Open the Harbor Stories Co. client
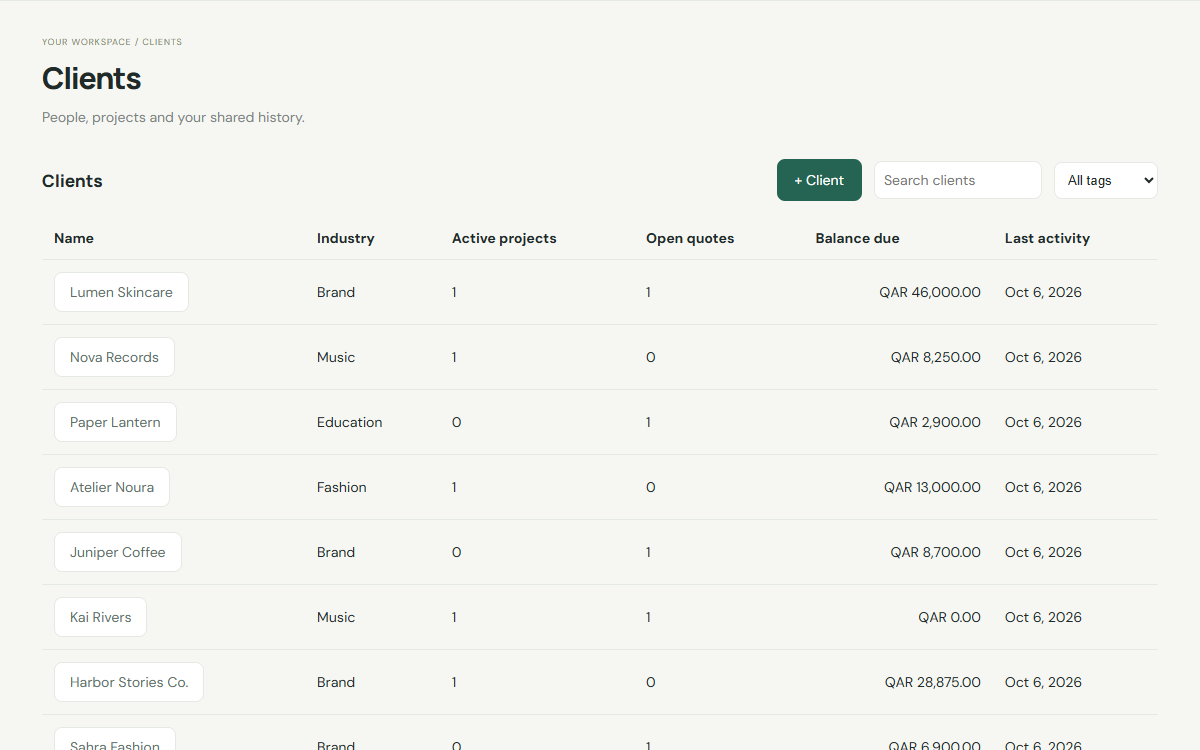The height and width of the screenshot is (750, 1200). [x=129, y=682]
